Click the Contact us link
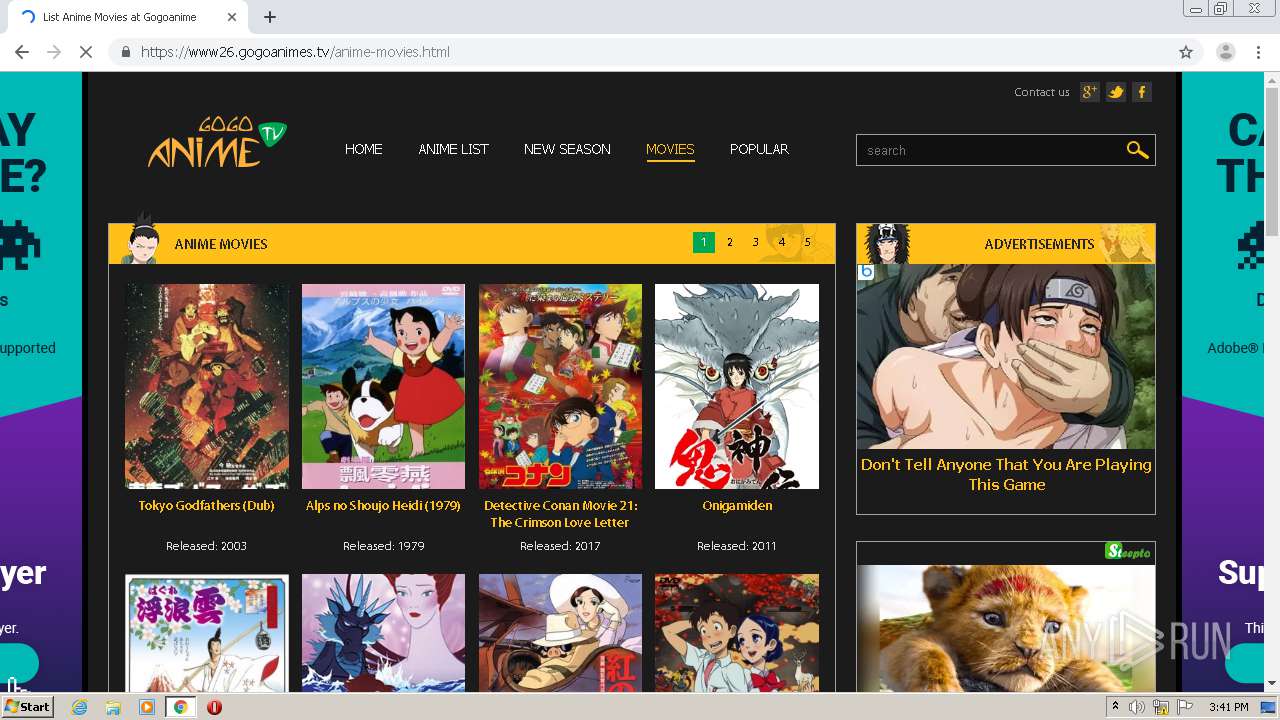The image size is (1280, 720). point(1042,92)
